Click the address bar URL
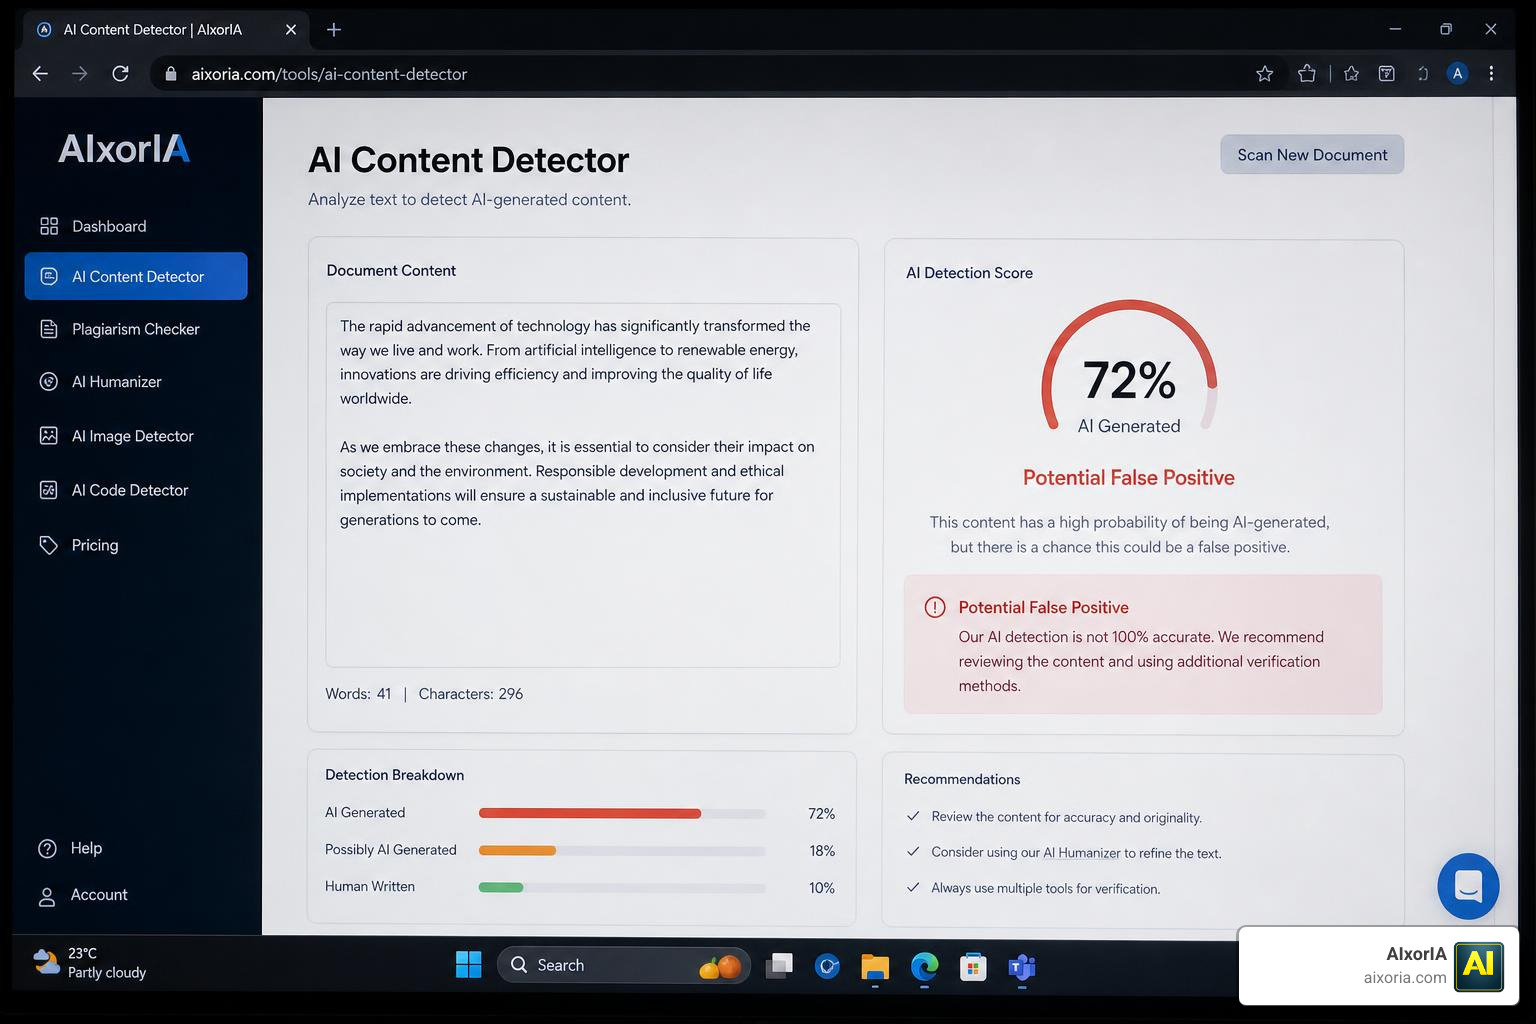This screenshot has width=1536, height=1024. pos(329,74)
